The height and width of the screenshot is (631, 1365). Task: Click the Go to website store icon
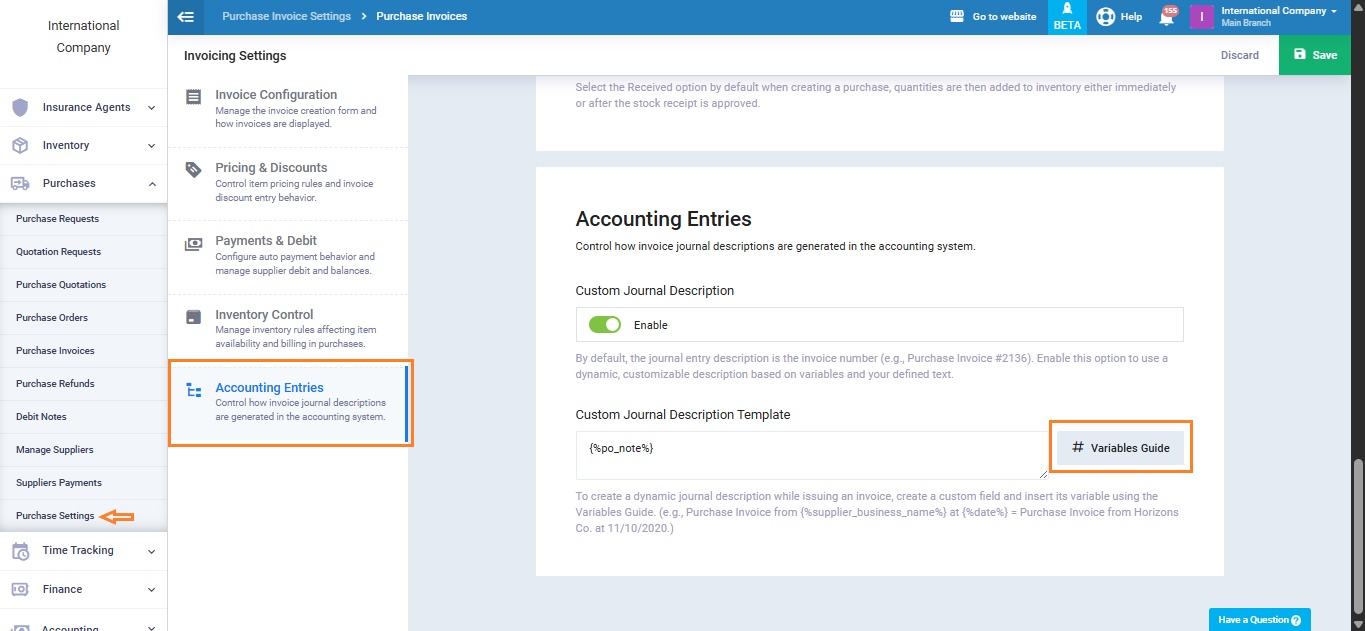click(956, 17)
